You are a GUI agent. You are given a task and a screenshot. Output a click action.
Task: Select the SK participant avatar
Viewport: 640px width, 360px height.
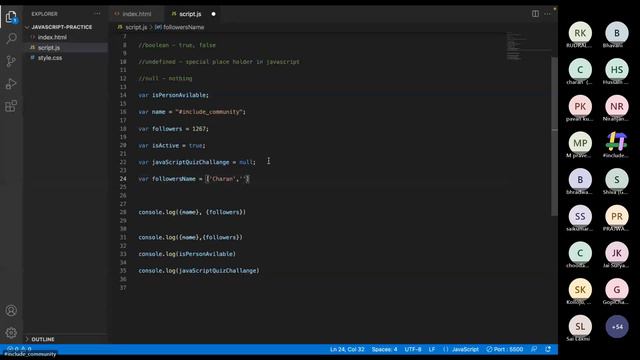[x=580, y=290]
